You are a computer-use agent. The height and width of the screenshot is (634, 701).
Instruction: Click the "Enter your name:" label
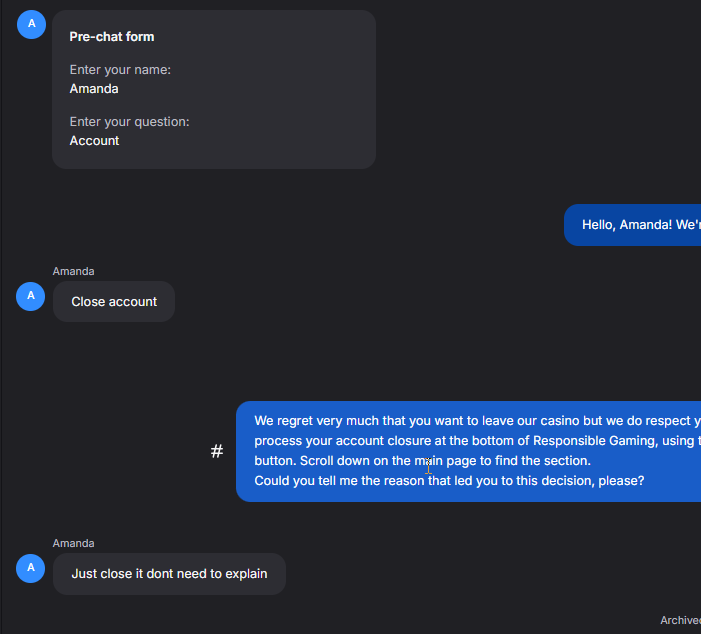(120, 70)
